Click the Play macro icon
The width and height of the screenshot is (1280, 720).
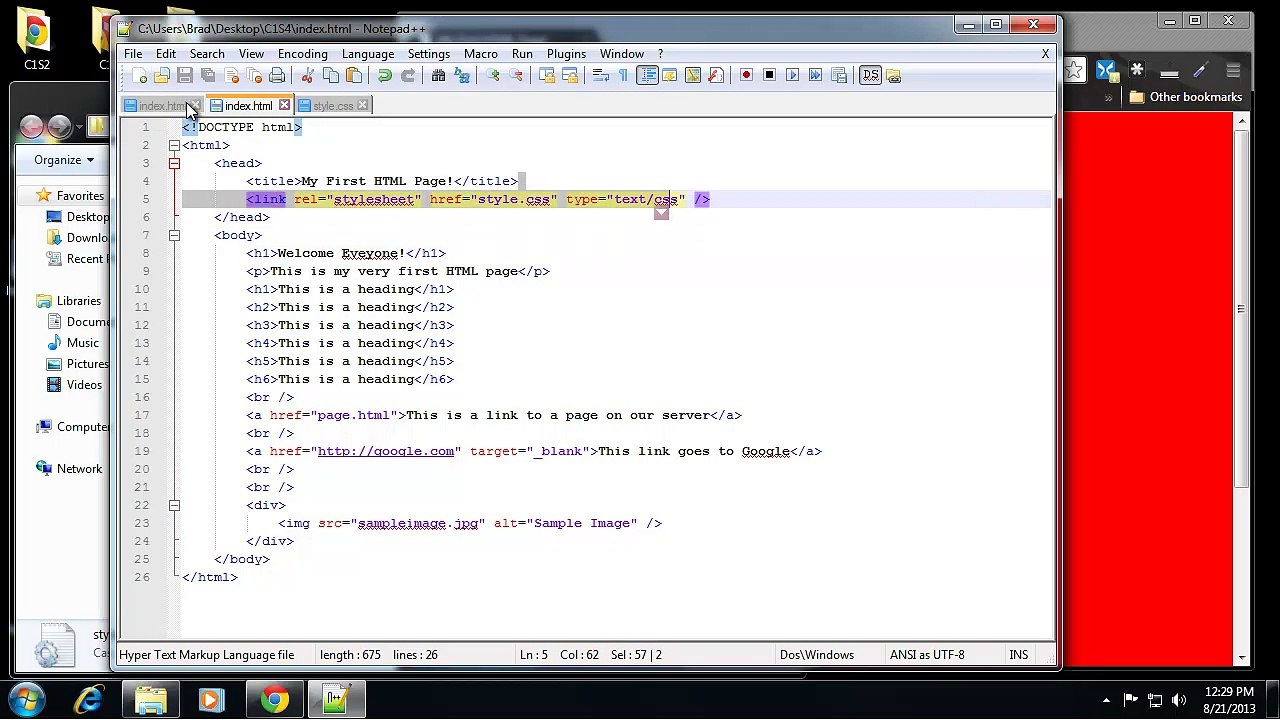coord(792,76)
